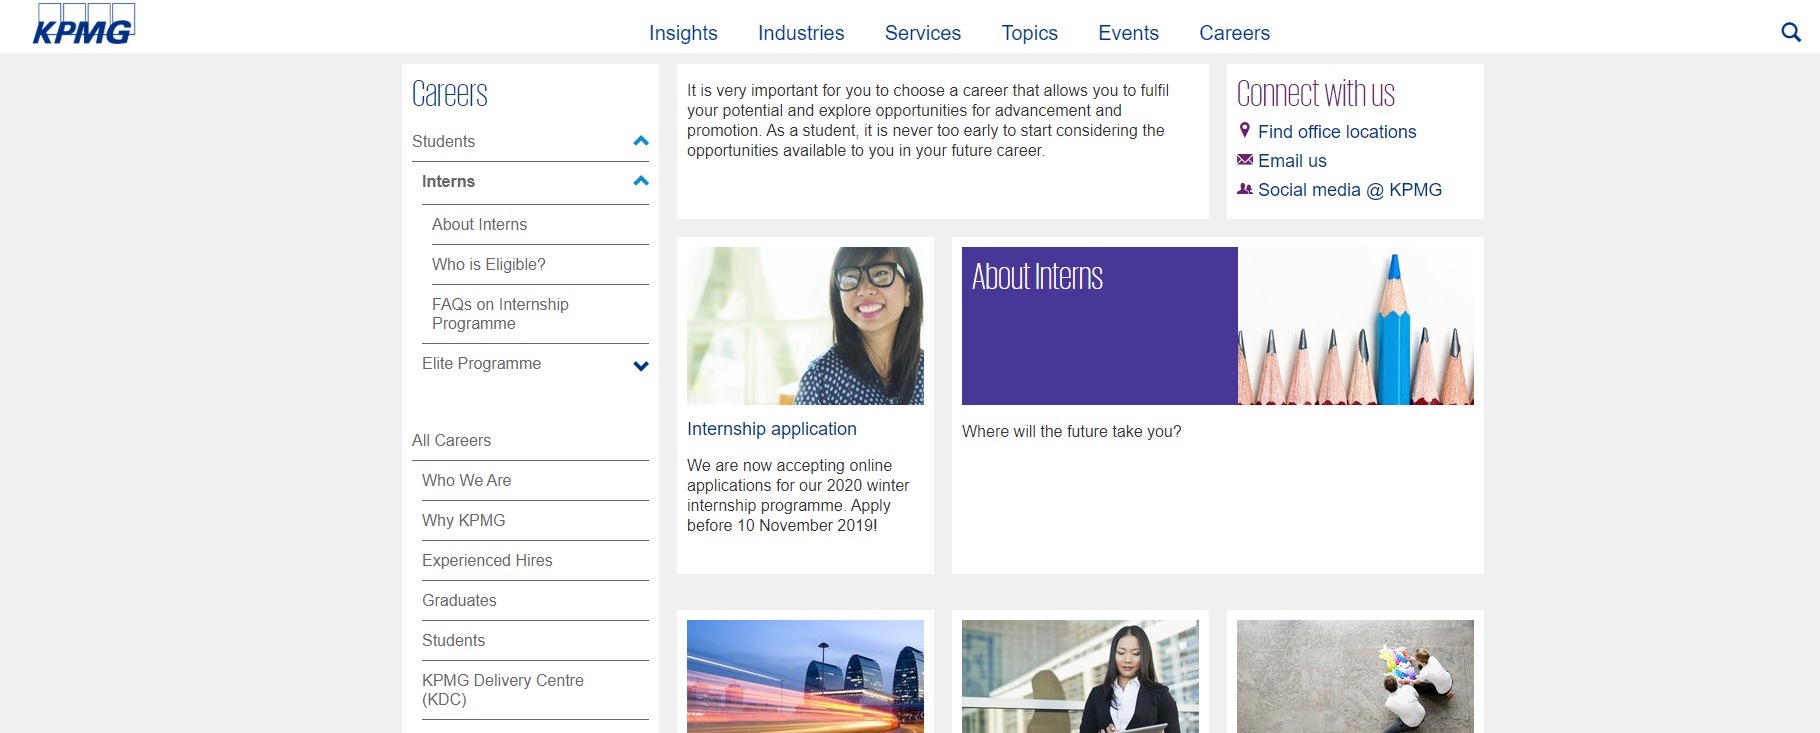Open the Industries menu
Screen dimensions: 1820x733
(801, 33)
